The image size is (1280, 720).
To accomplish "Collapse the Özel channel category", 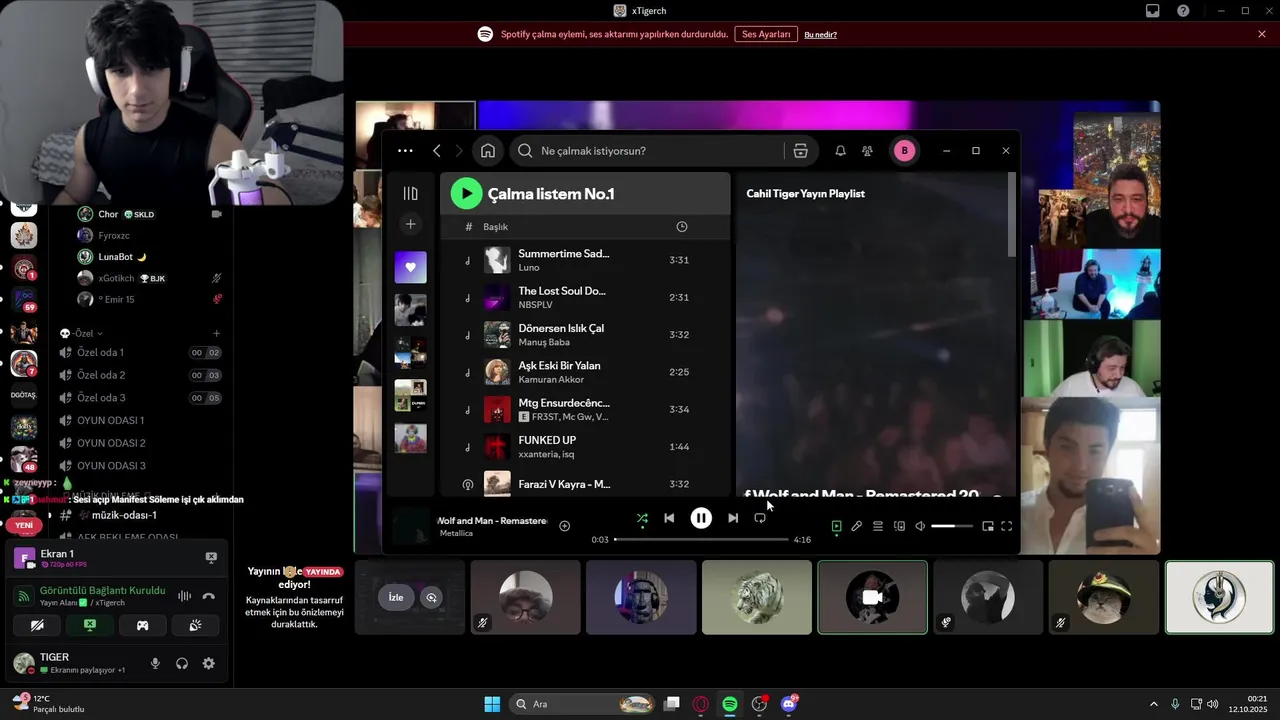I will [x=82, y=333].
